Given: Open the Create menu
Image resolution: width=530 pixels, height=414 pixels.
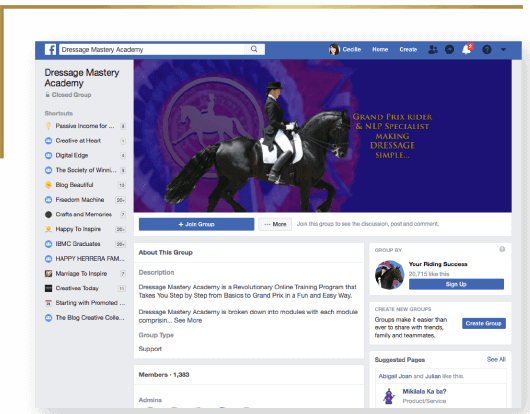Looking at the screenshot, I should click(408, 49).
